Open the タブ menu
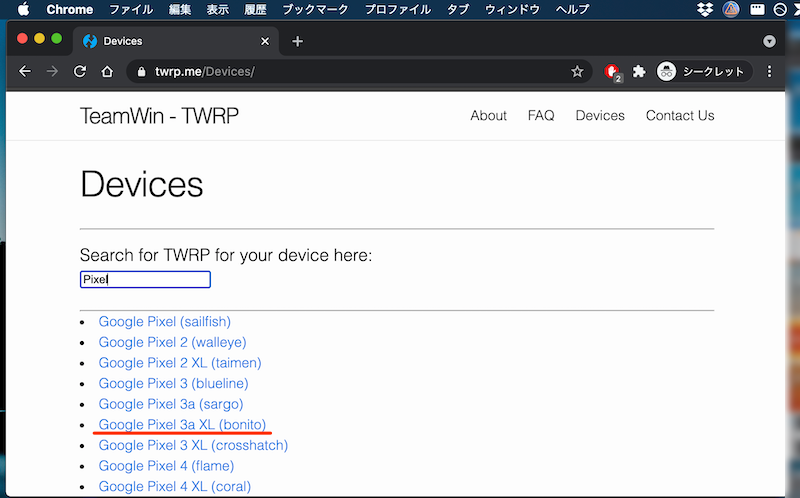800x498 pixels. click(458, 9)
